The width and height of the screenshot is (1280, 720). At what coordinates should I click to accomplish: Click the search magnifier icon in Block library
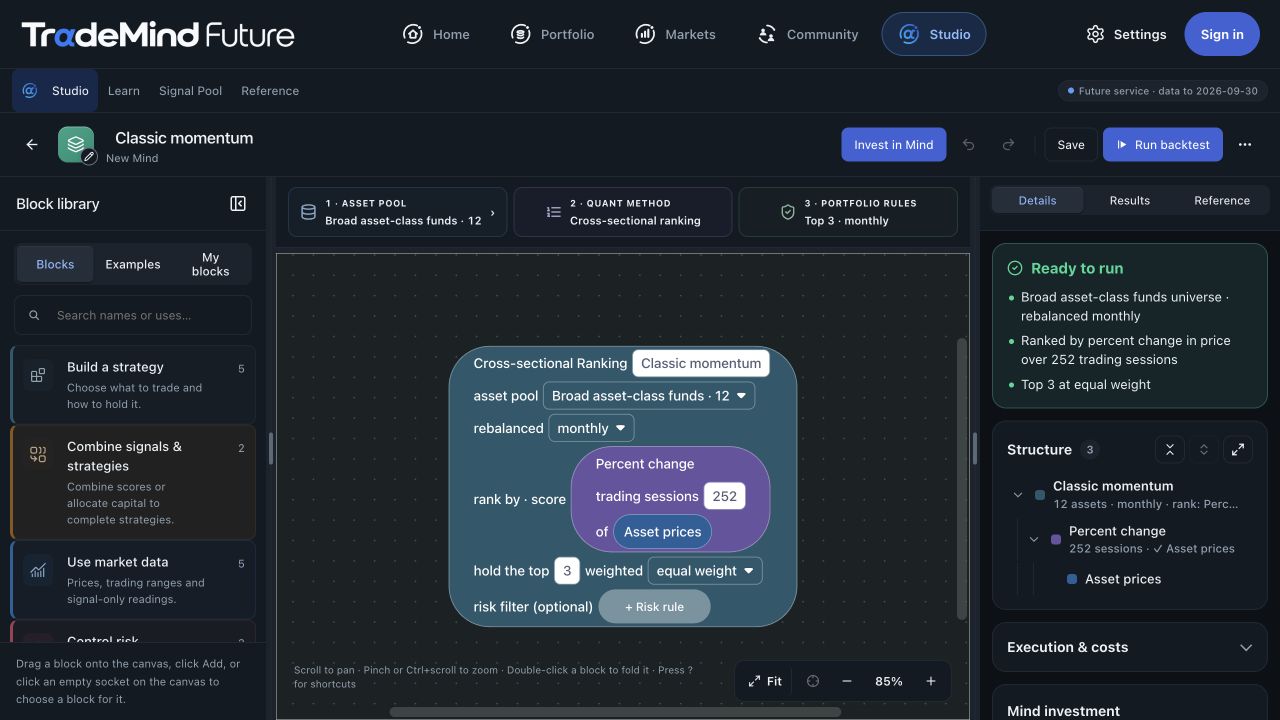pos(34,315)
